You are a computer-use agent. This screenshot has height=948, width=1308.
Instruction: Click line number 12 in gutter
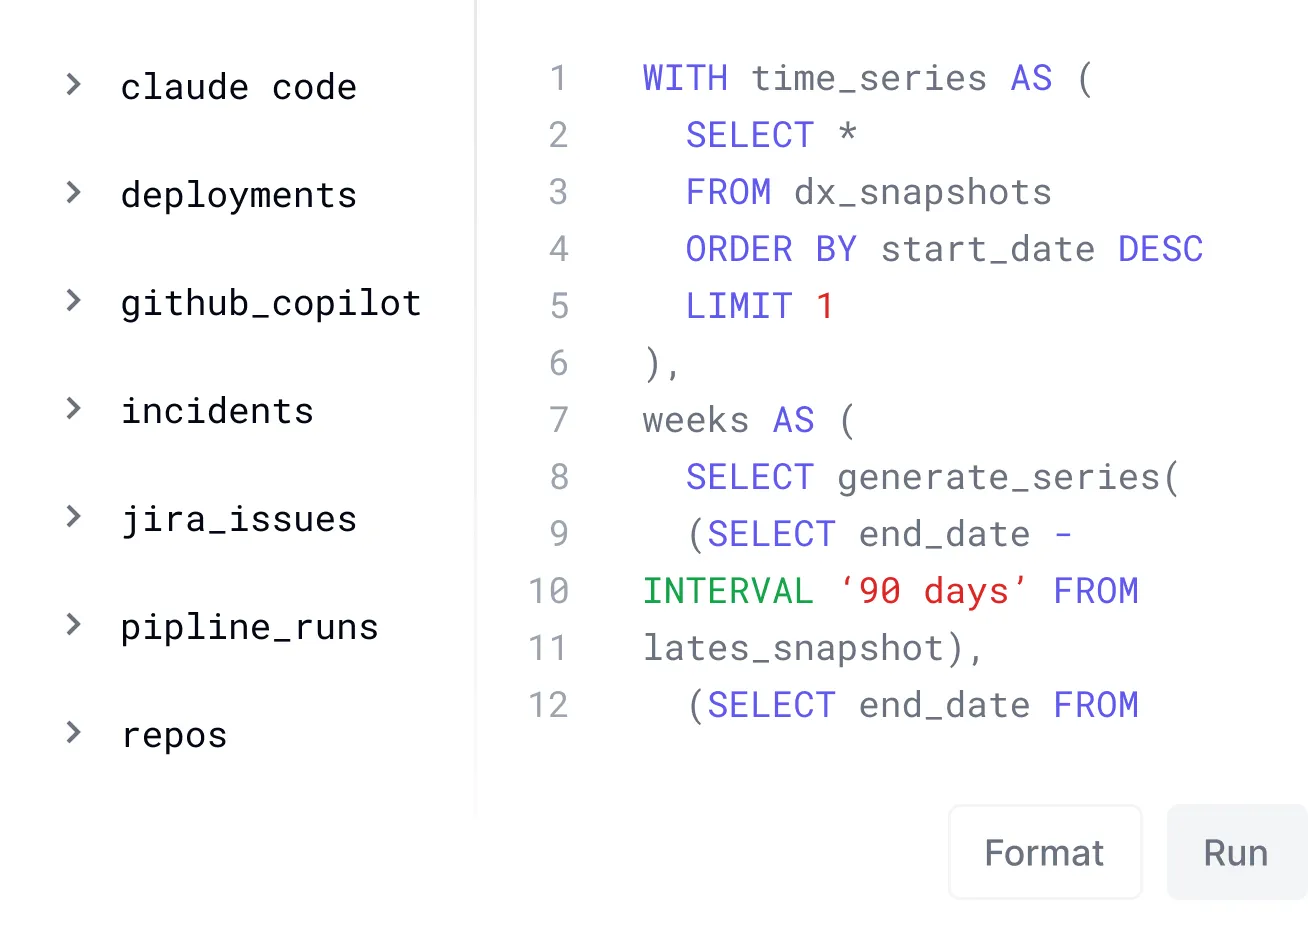pos(548,705)
